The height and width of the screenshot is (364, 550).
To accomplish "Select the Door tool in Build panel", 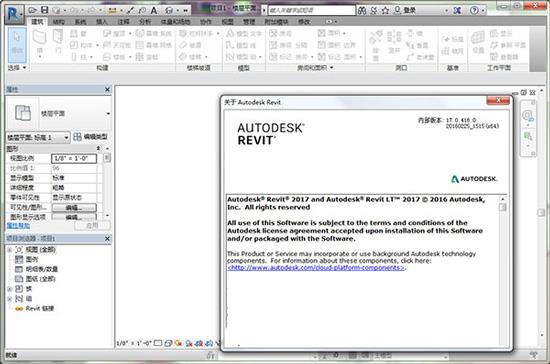I will tap(58, 42).
